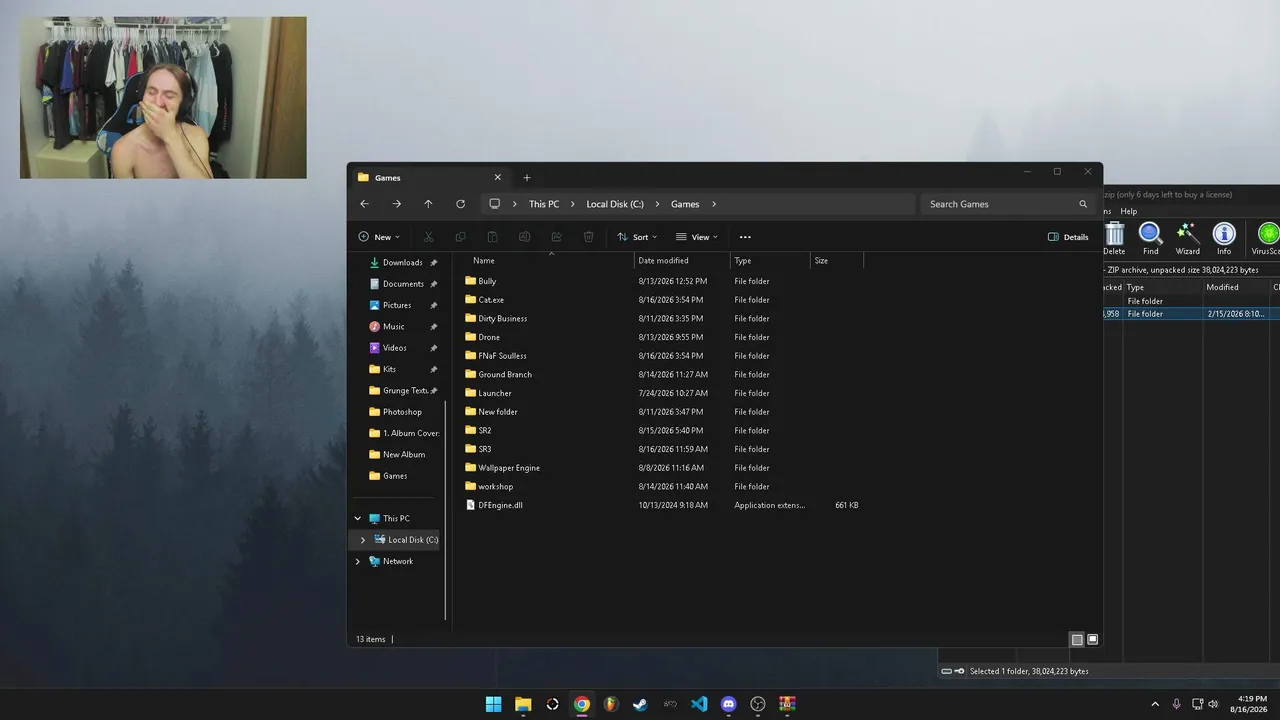Select the Games tab in Explorer
Image resolution: width=1280 pixels, height=720 pixels.
(430, 178)
